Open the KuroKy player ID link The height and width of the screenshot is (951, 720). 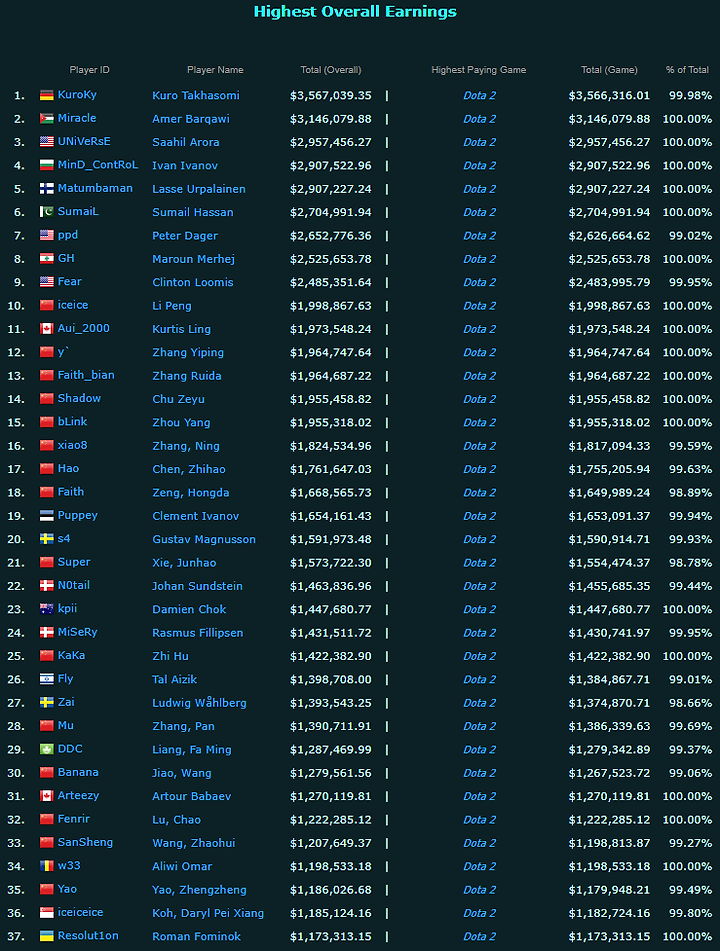point(77,95)
